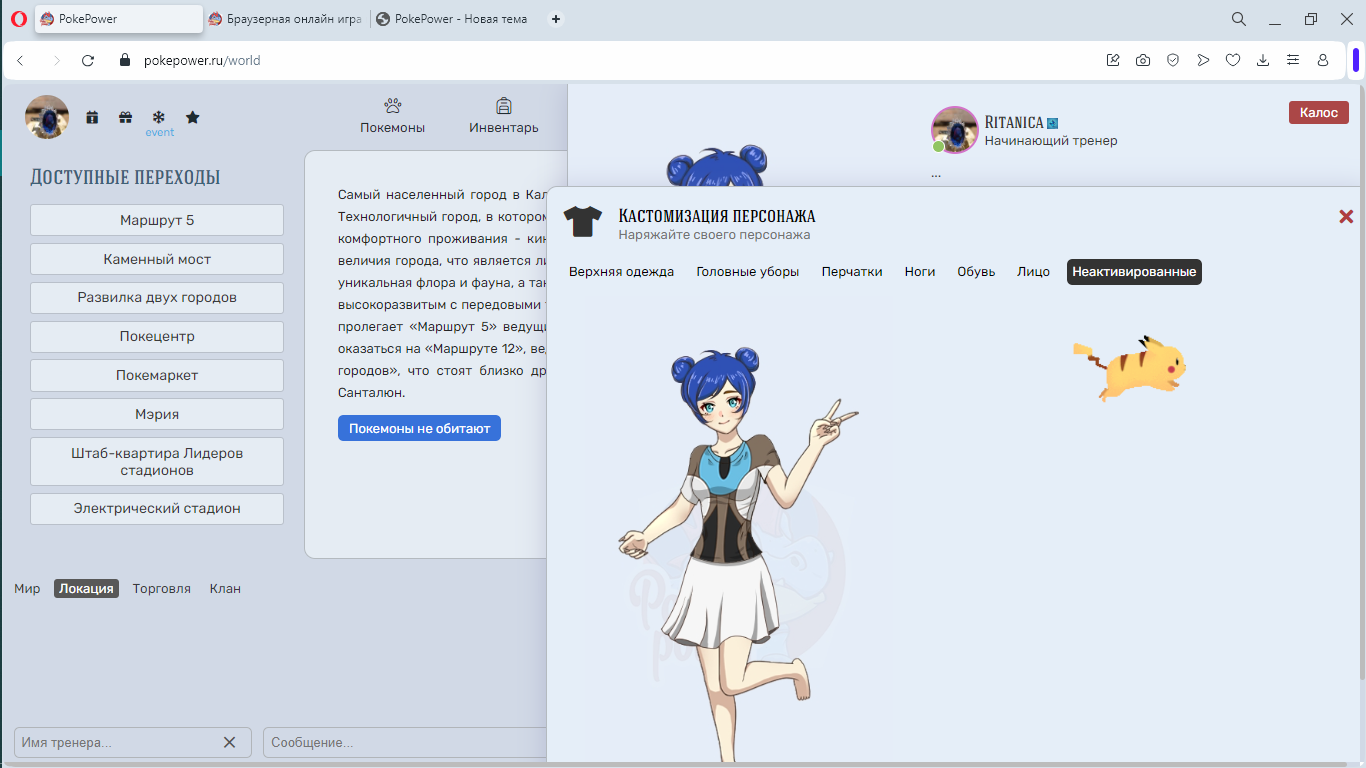Switch chat to Торговля channel
Screen dimensions: 1366x768
tap(161, 589)
